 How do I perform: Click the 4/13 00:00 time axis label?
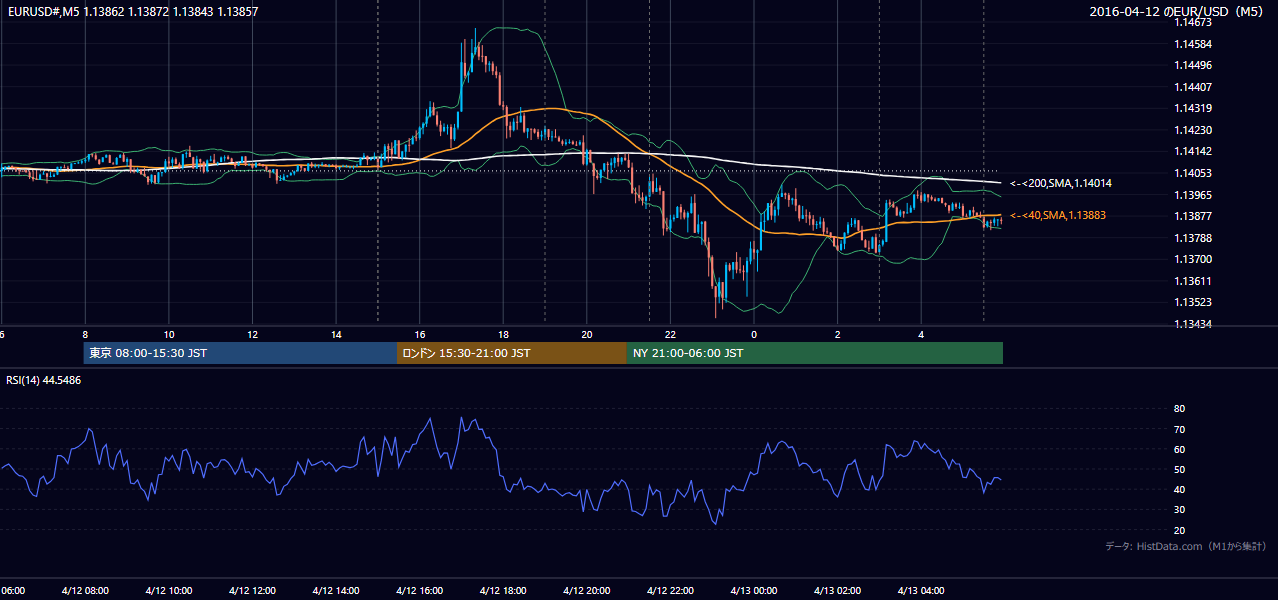(x=754, y=591)
